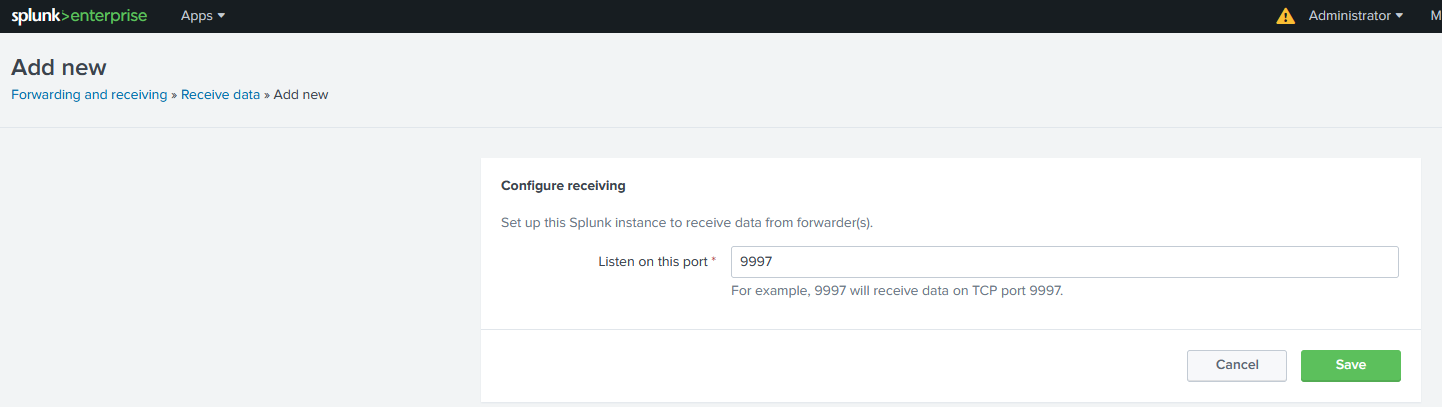This screenshot has width=1442, height=407.
Task: Click the Configure receiving section title
Action: 563,186
